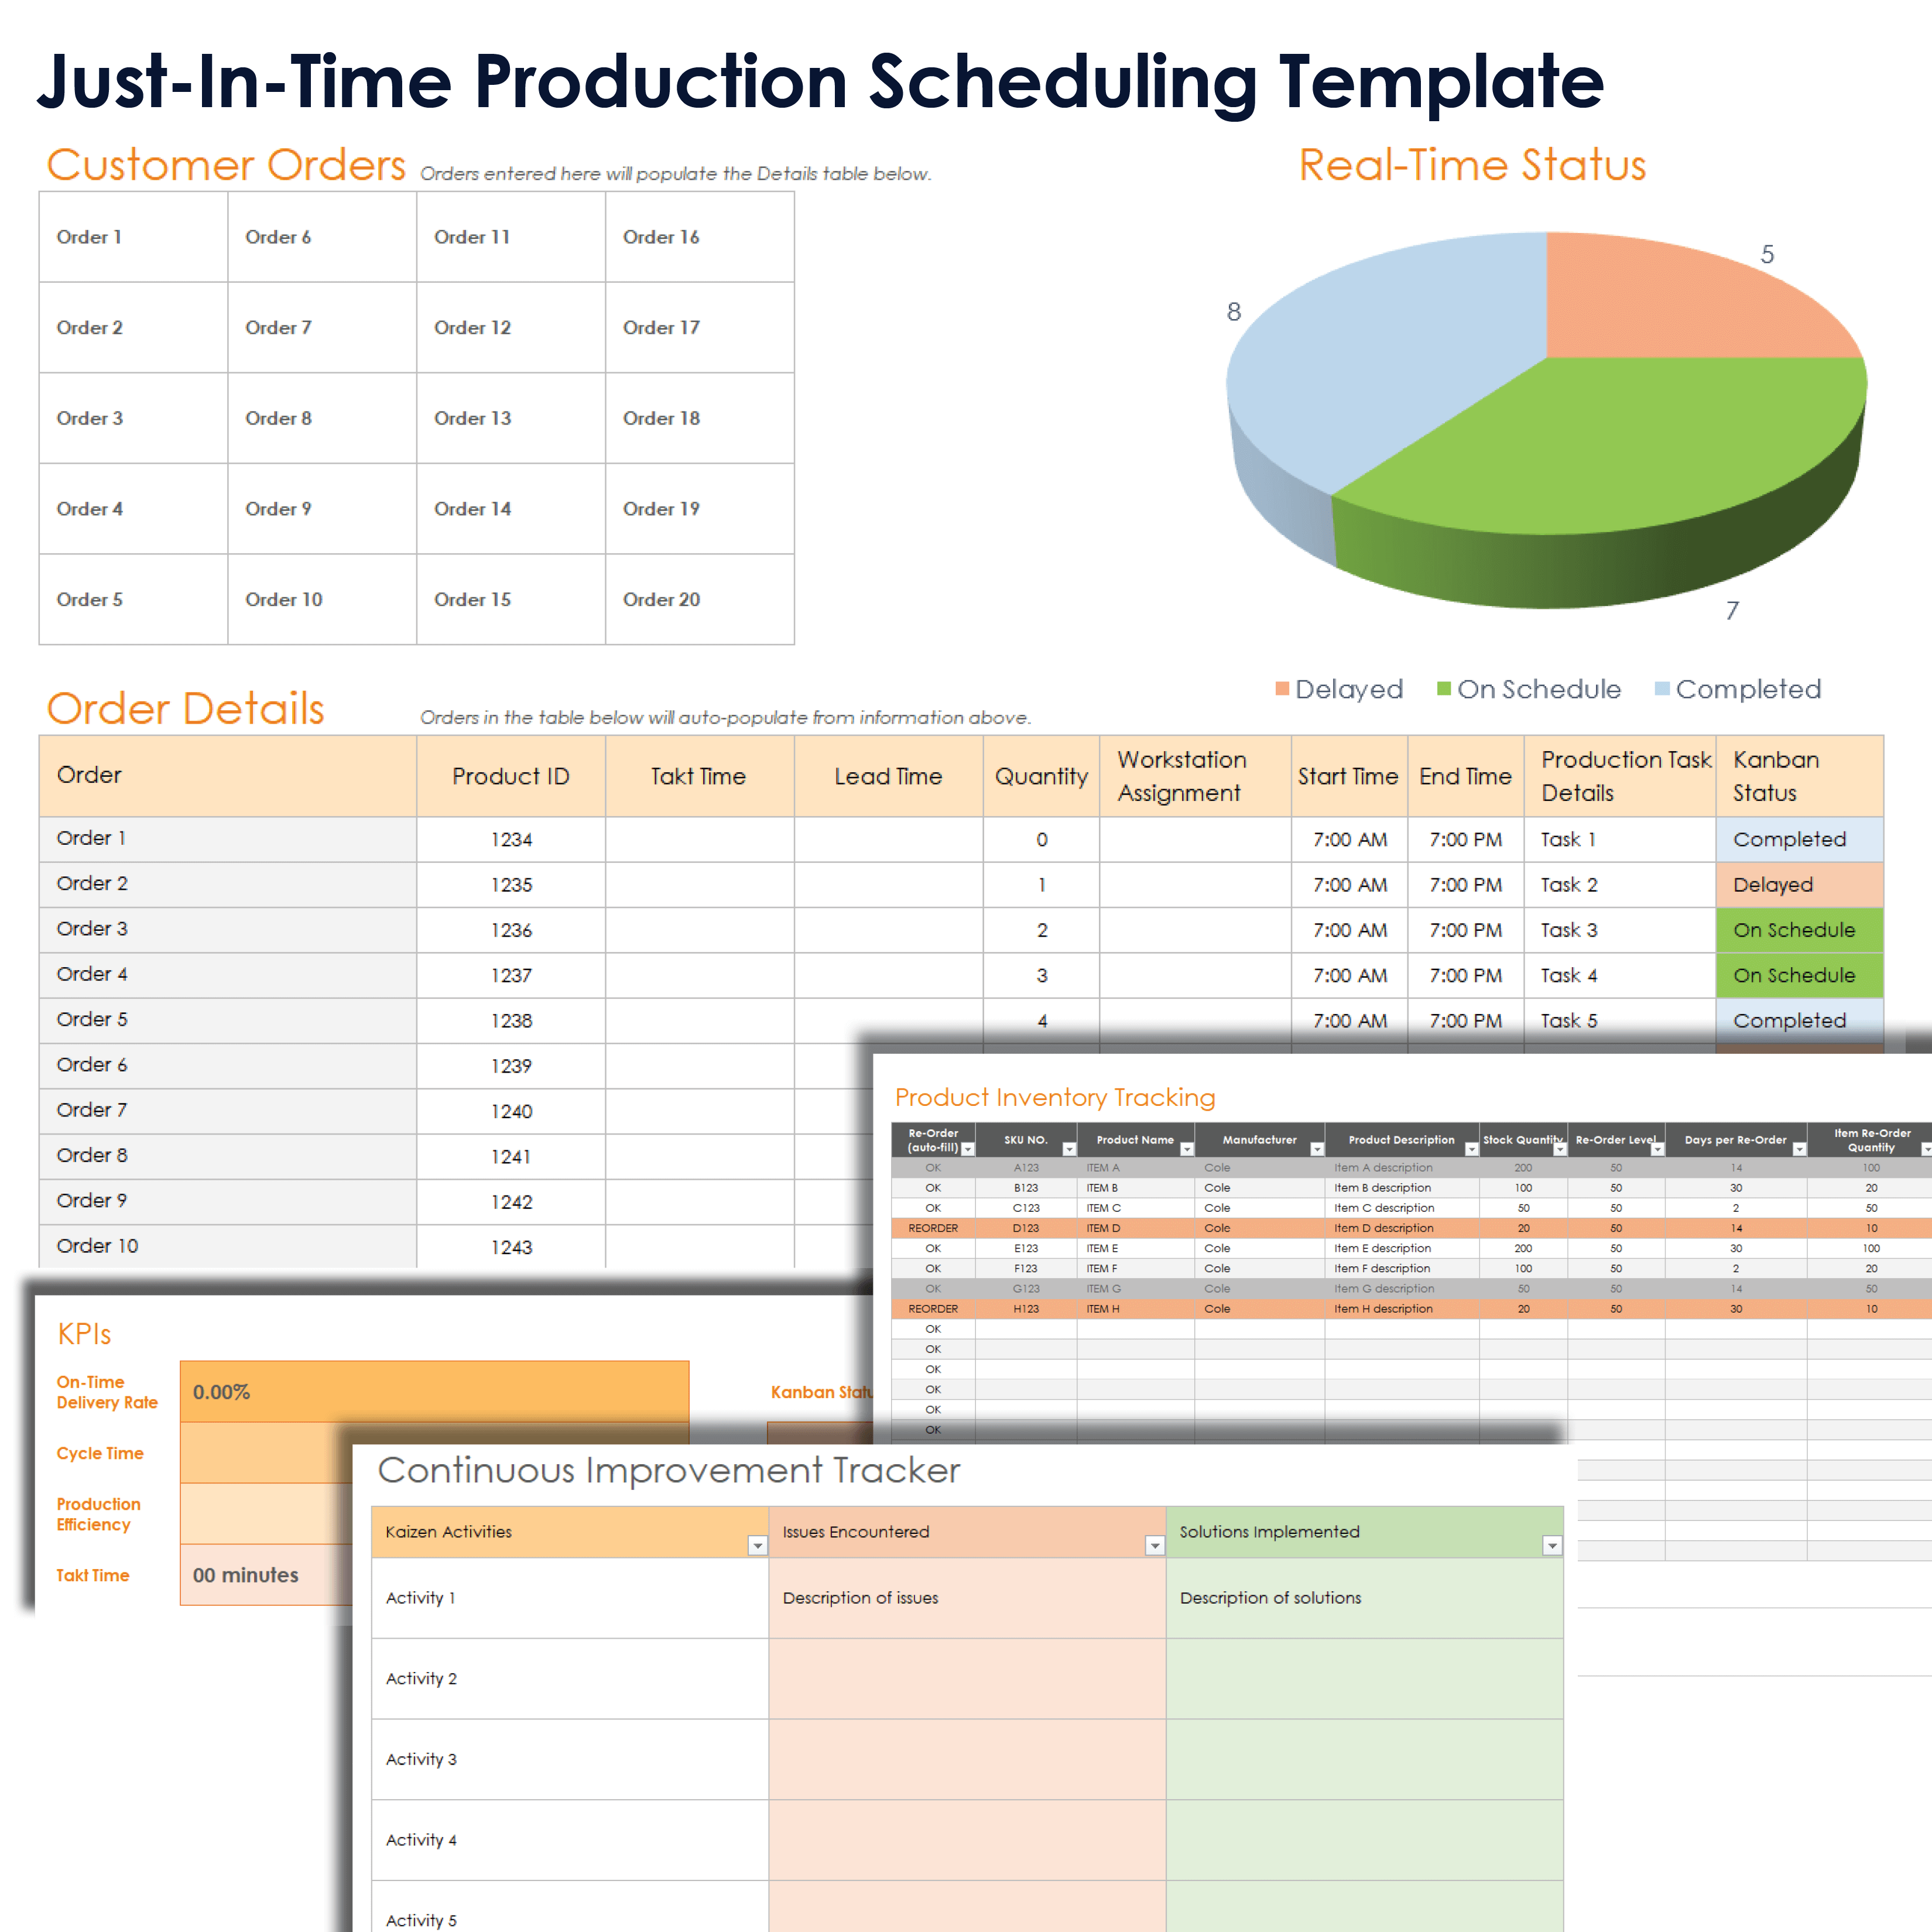Select the Order 1 cell in Customer Orders
This screenshot has height=1932, width=1932.
coord(133,237)
